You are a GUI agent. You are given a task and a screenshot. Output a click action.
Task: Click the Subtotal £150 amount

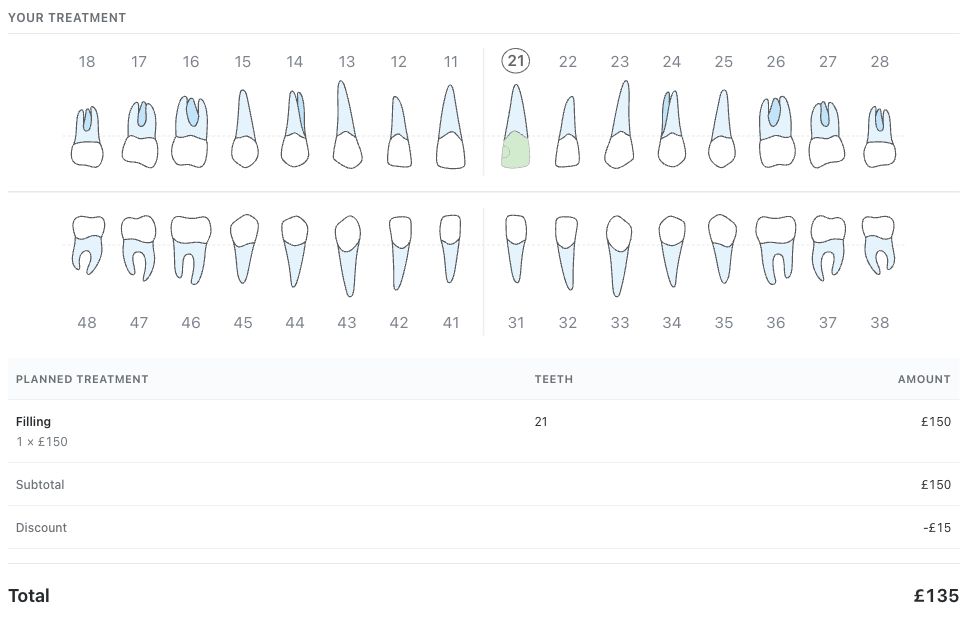936,485
